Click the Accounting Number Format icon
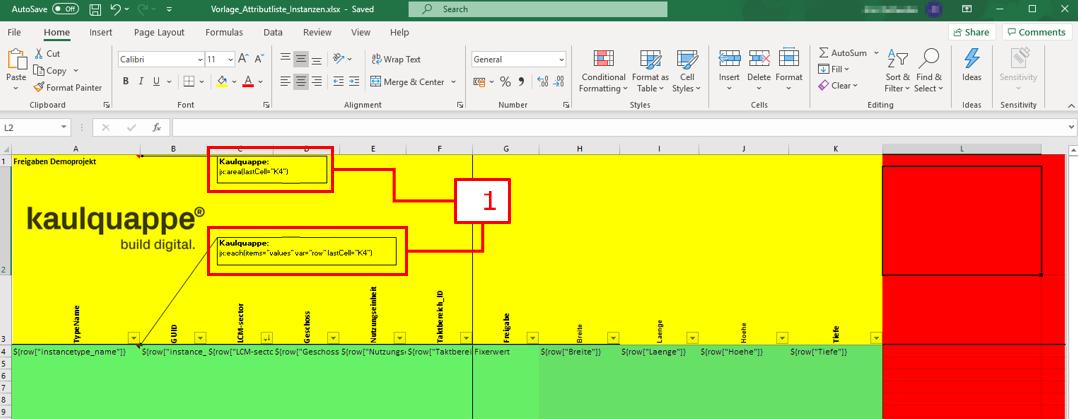 [x=479, y=82]
